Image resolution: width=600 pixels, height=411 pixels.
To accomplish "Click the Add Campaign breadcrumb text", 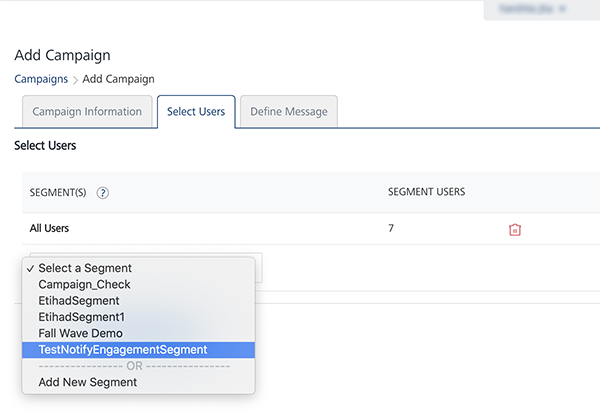I will pos(118,78).
